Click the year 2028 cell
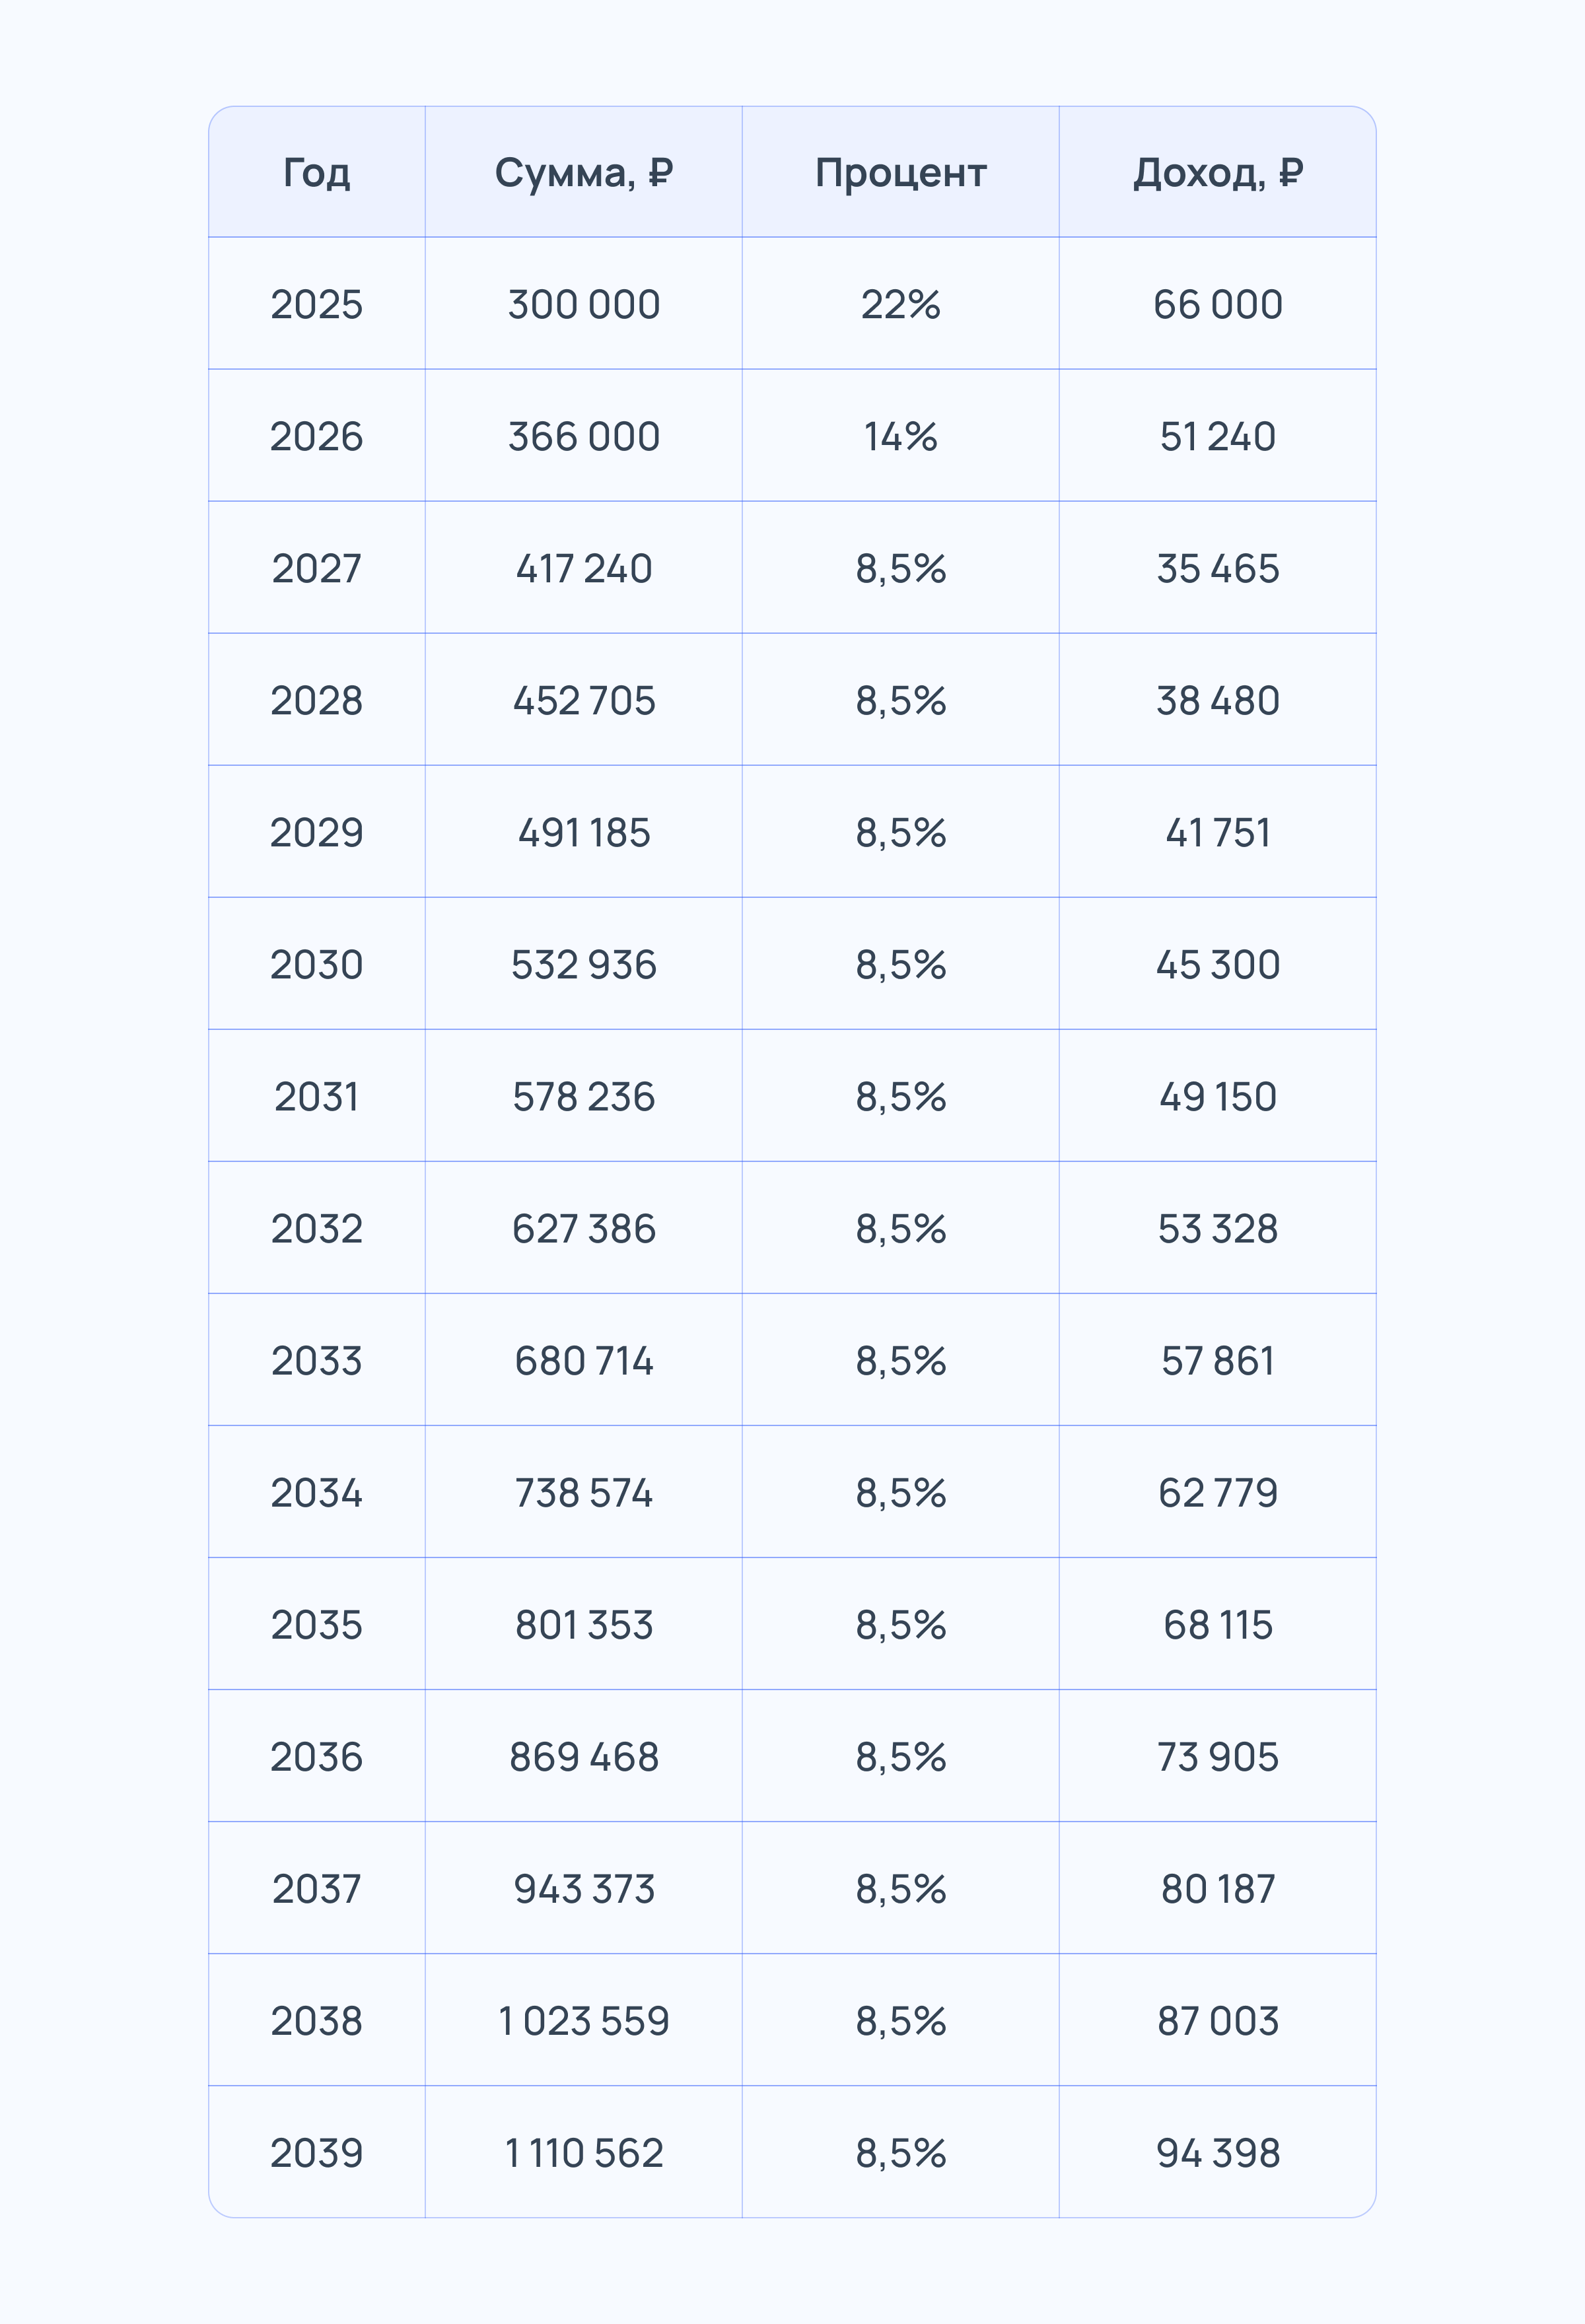Image resolution: width=1585 pixels, height=2324 pixels. tap(316, 700)
